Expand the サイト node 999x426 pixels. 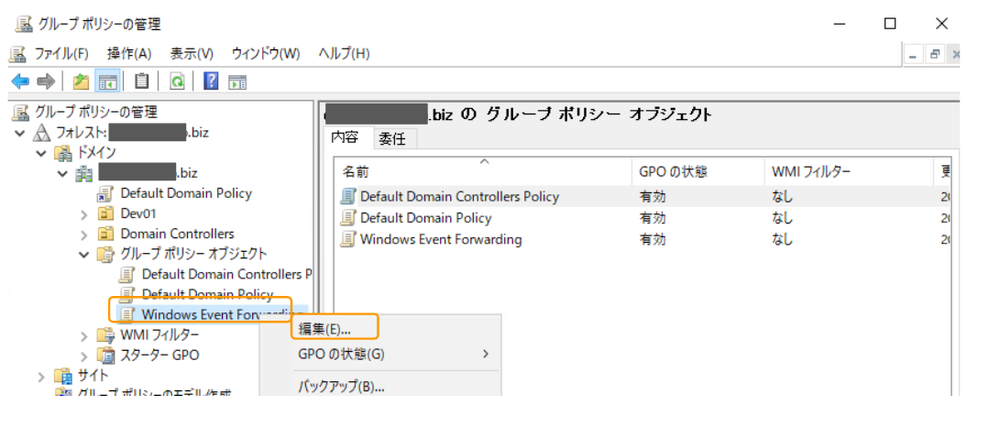(42, 376)
